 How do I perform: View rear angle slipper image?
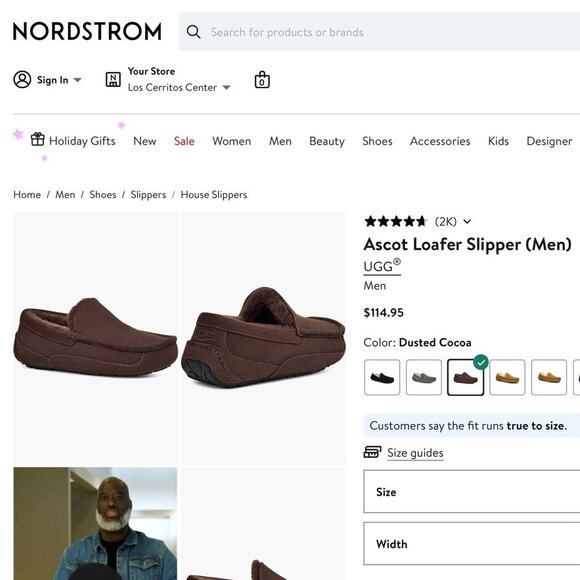point(263,338)
